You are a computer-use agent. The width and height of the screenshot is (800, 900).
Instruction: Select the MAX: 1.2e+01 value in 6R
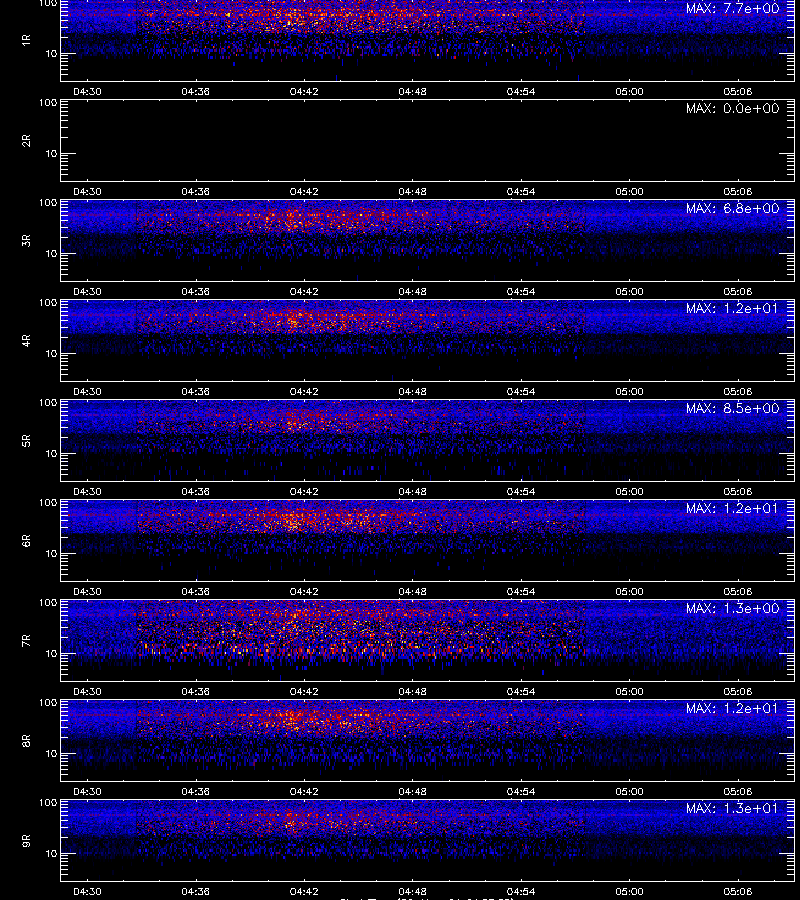click(732, 509)
